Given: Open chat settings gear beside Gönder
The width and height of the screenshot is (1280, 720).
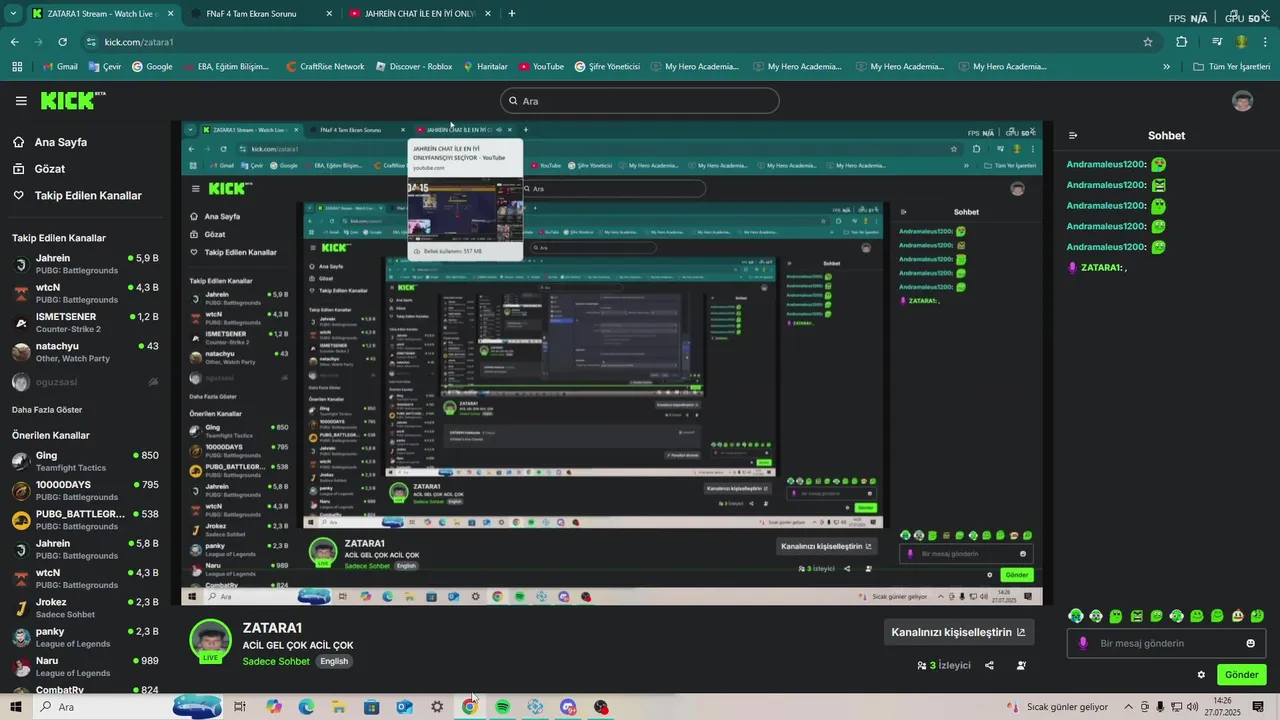Looking at the screenshot, I should point(1201,675).
